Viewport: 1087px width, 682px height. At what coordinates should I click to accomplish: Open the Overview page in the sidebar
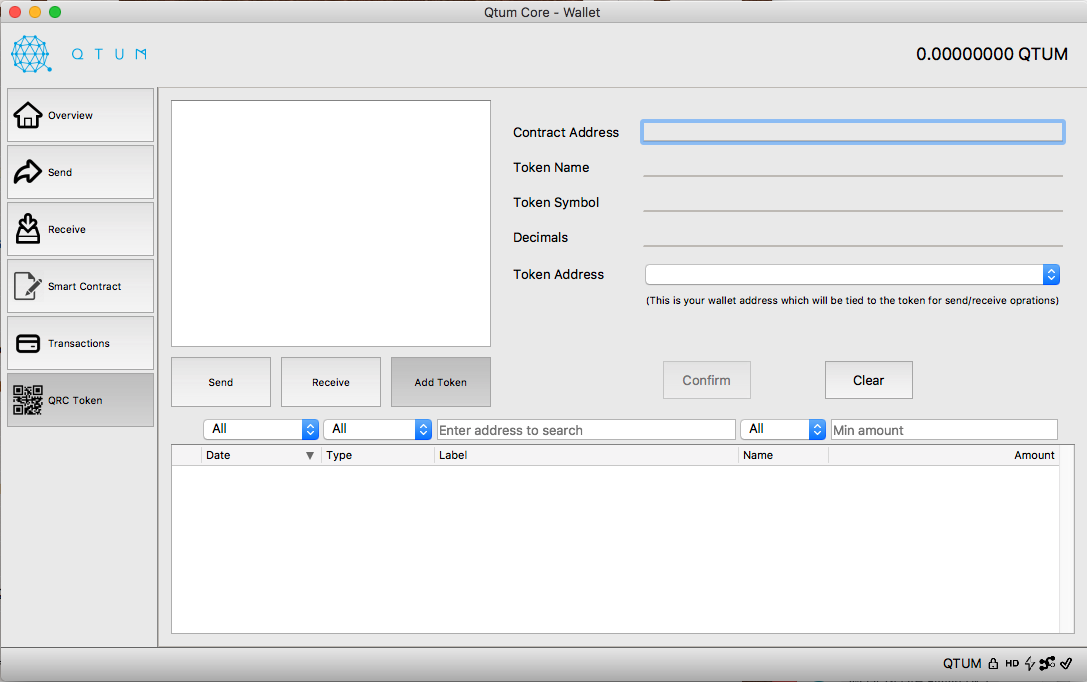(x=80, y=115)
